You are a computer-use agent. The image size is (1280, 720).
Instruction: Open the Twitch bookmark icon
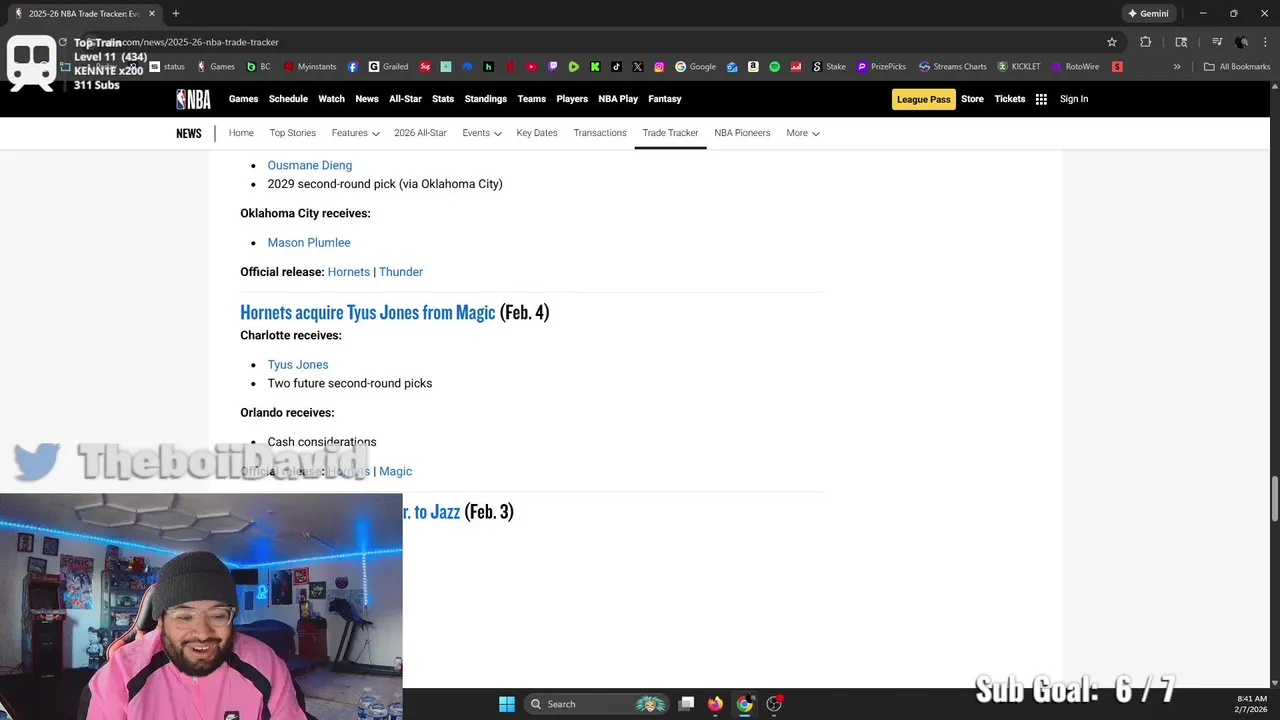552,67
